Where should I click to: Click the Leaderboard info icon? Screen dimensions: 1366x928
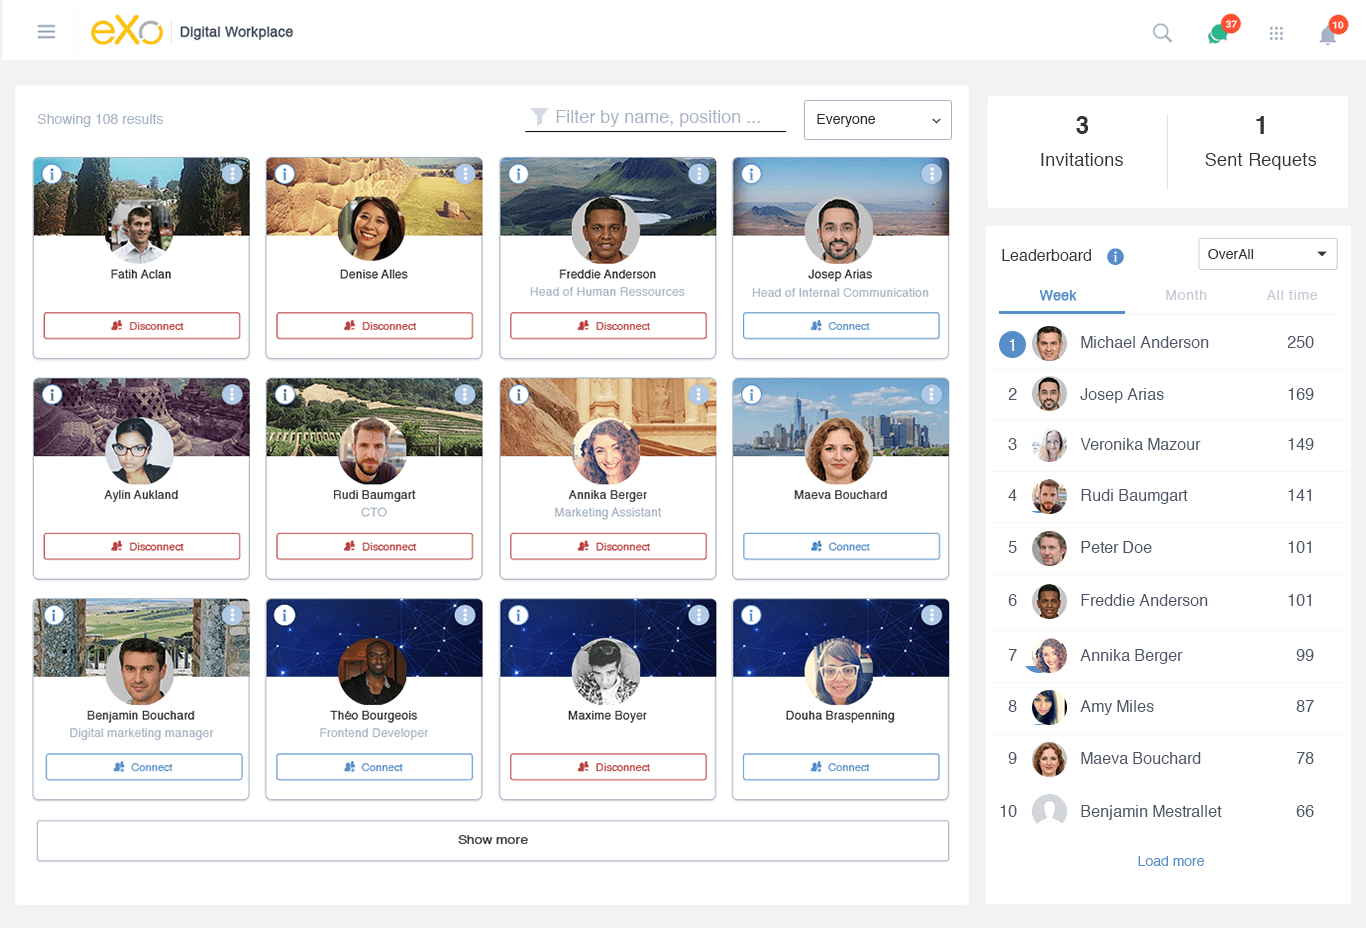[x=1116, y=257]
